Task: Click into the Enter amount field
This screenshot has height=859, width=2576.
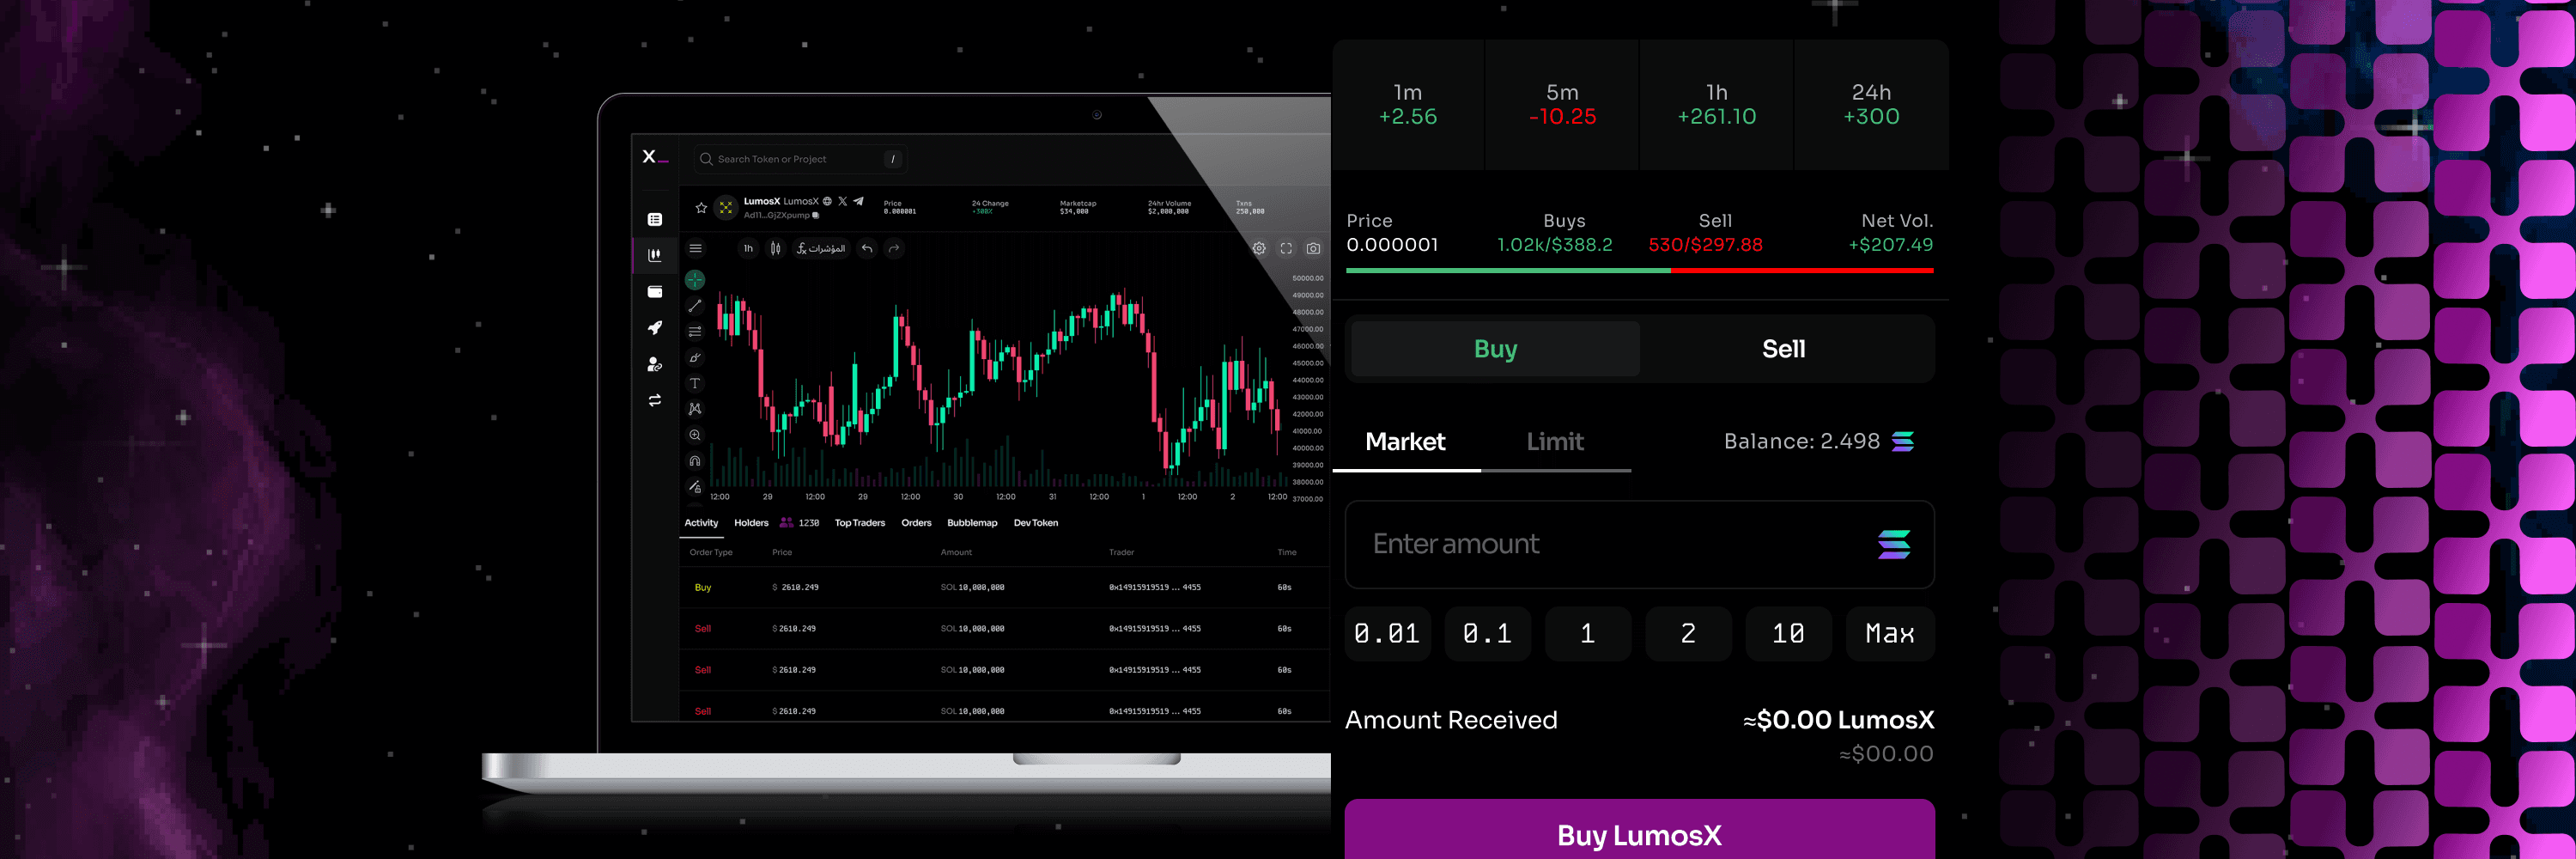Action: coord(1639,544)
